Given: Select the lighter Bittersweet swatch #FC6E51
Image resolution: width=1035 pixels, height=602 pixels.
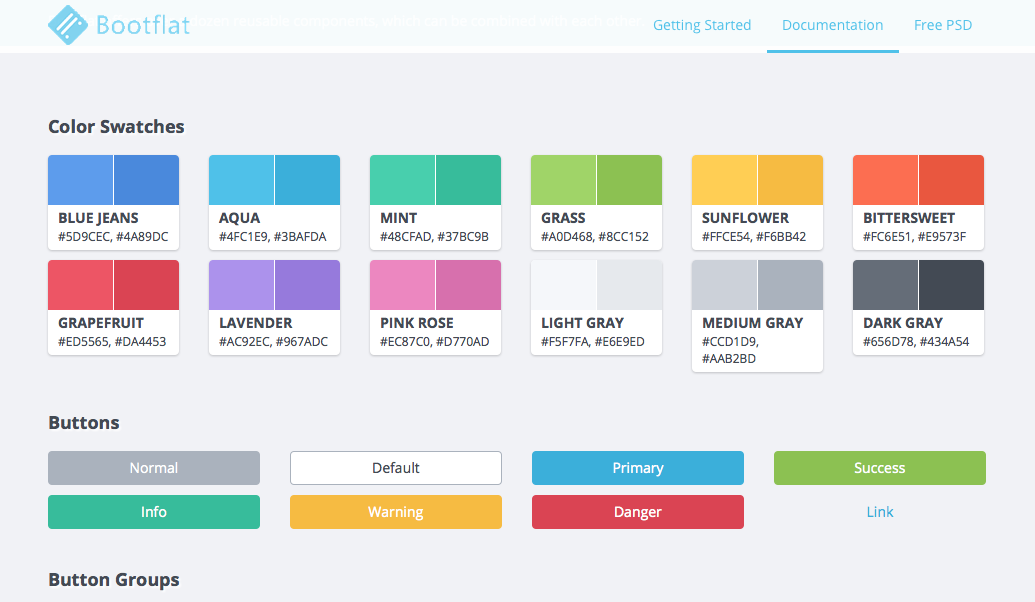Looking at the screenshot, I should click(x=886, y=180).
